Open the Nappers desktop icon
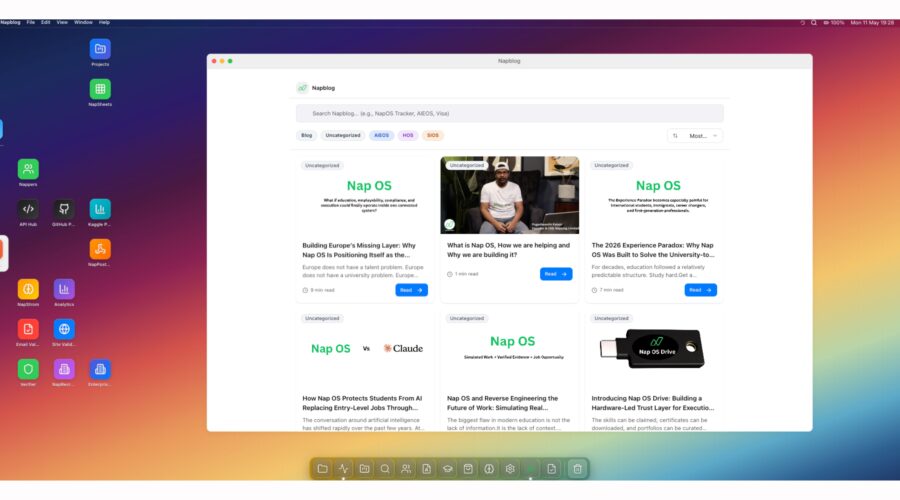 pyautogui.click(x=28, y=169)
